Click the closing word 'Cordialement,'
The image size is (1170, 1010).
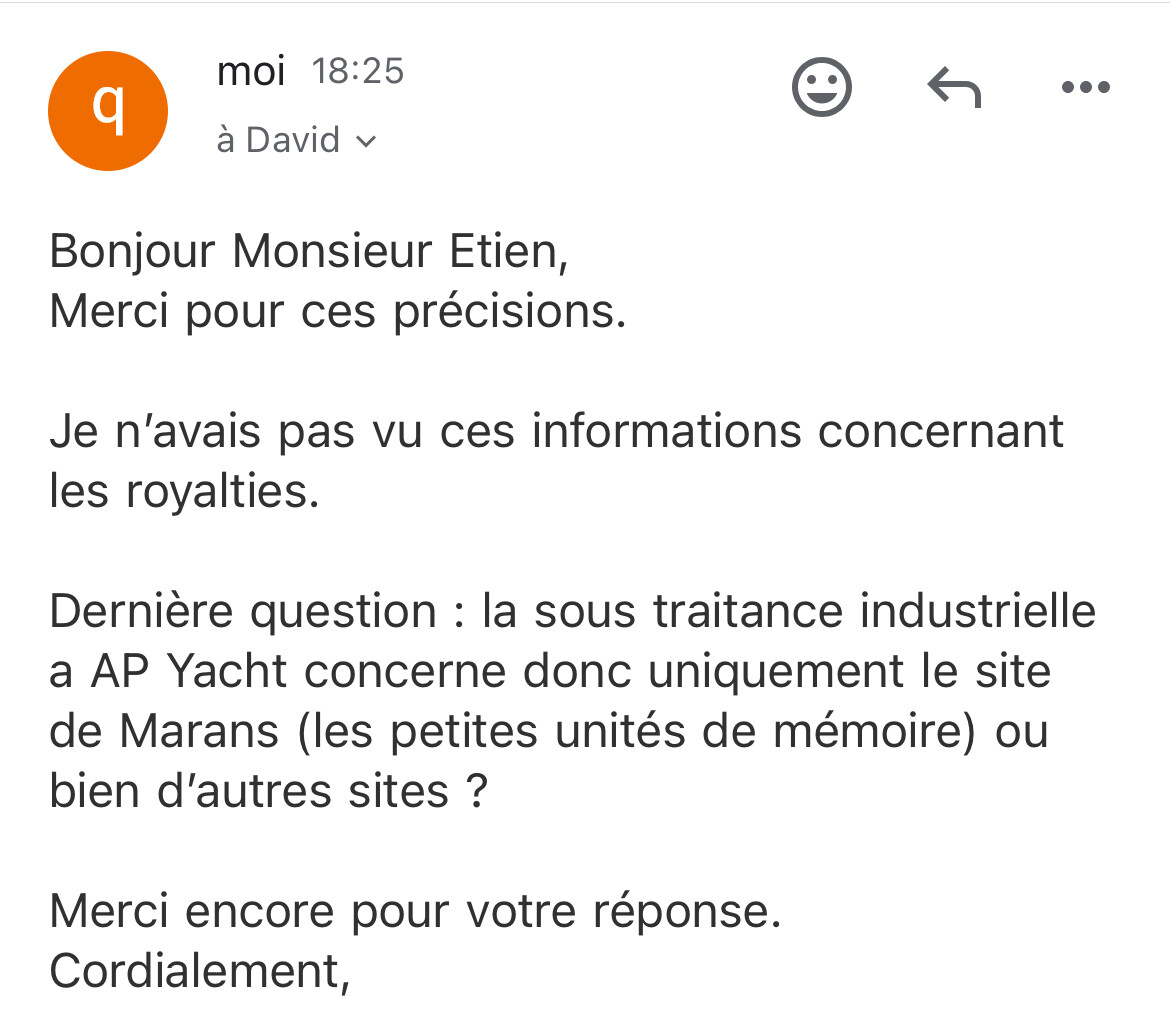[x=199, y=971]
